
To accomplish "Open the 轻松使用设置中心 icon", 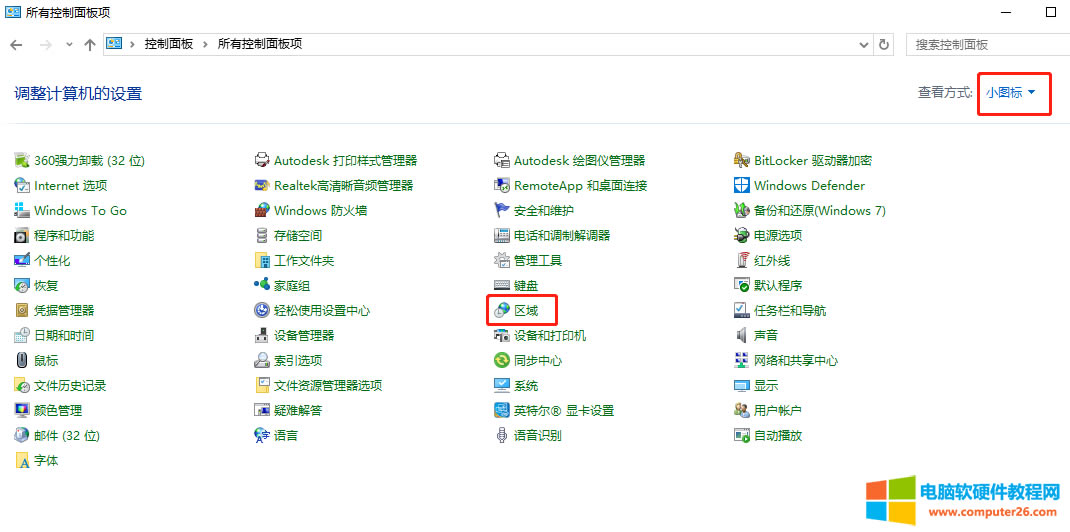I will (x=262, y=311).
